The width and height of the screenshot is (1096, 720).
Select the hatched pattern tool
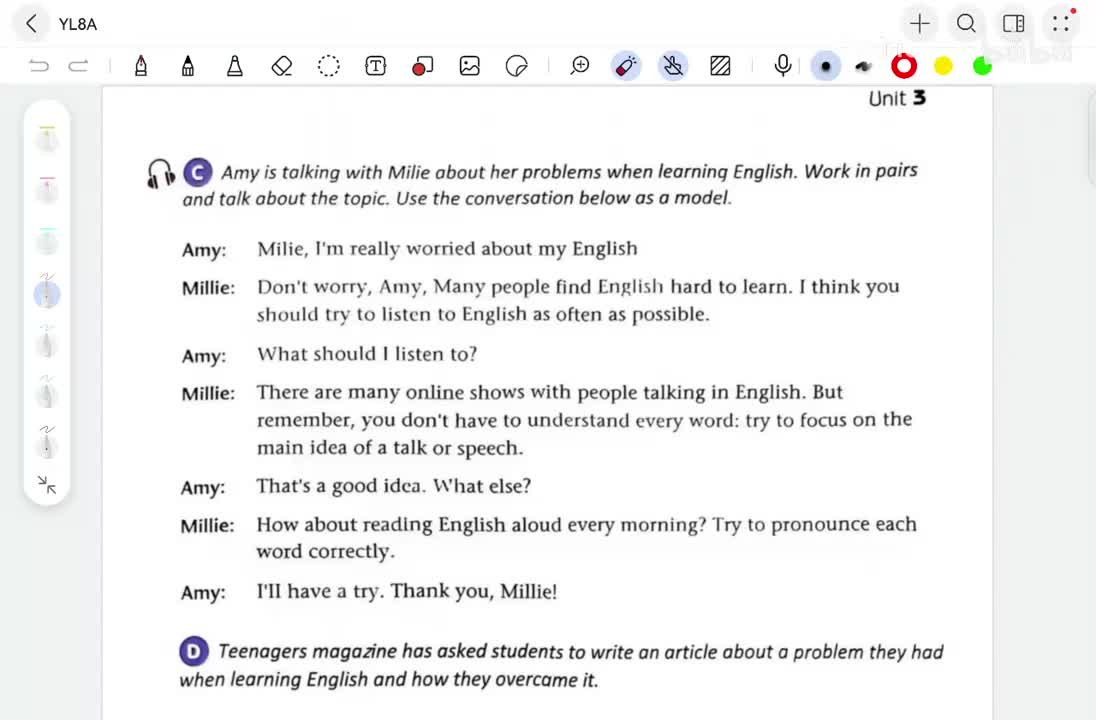tap(720, 66)
